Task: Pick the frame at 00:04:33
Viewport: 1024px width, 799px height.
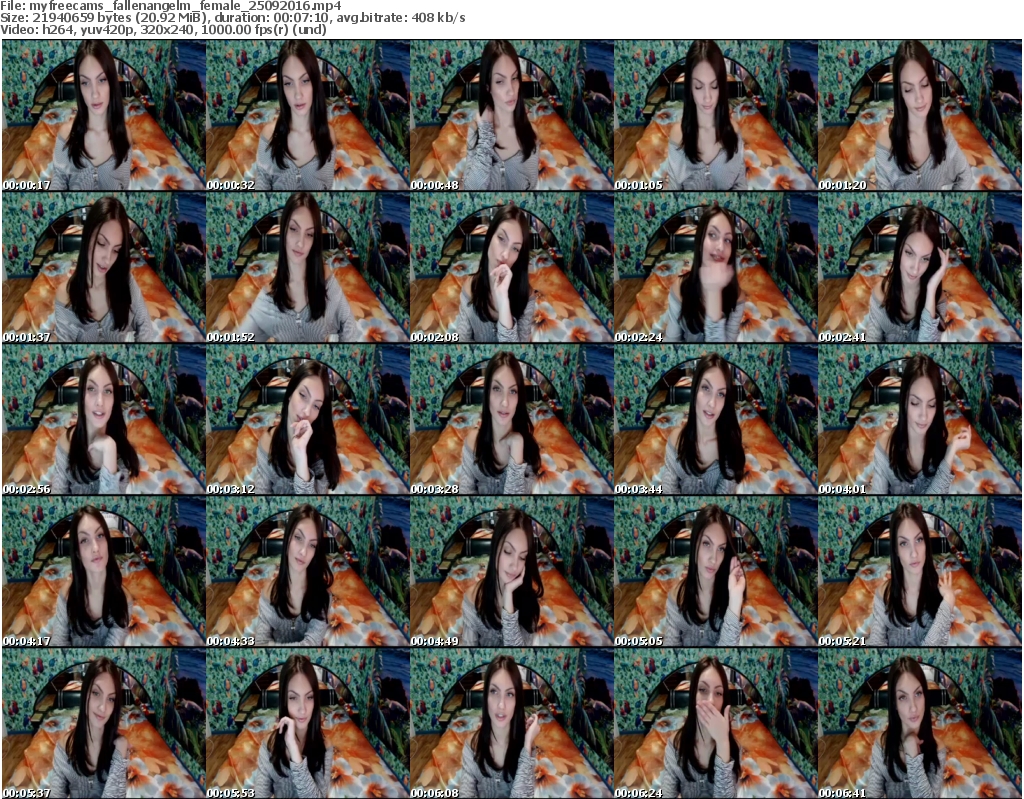Action: tap(307, 572)
